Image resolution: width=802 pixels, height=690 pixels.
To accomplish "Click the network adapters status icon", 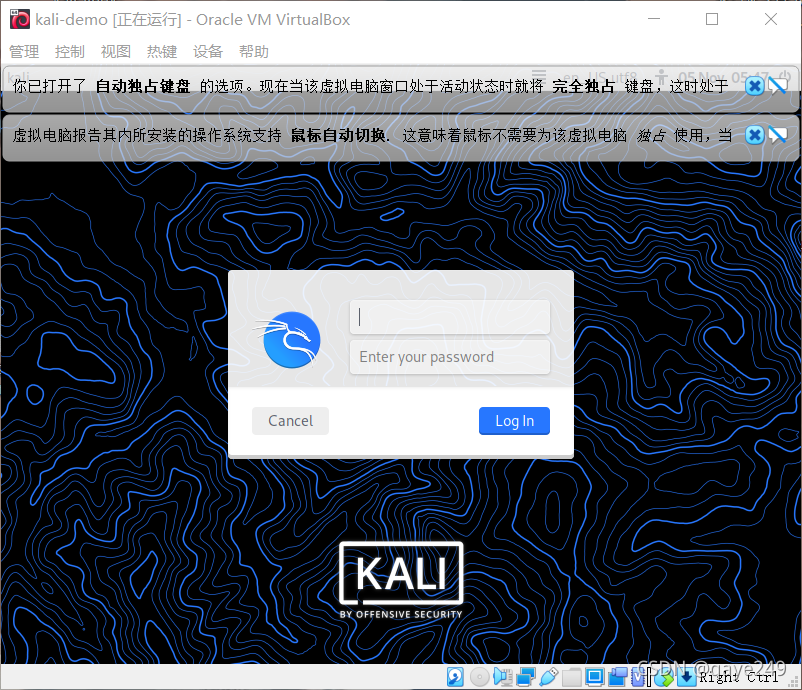I will coord(526,677).
